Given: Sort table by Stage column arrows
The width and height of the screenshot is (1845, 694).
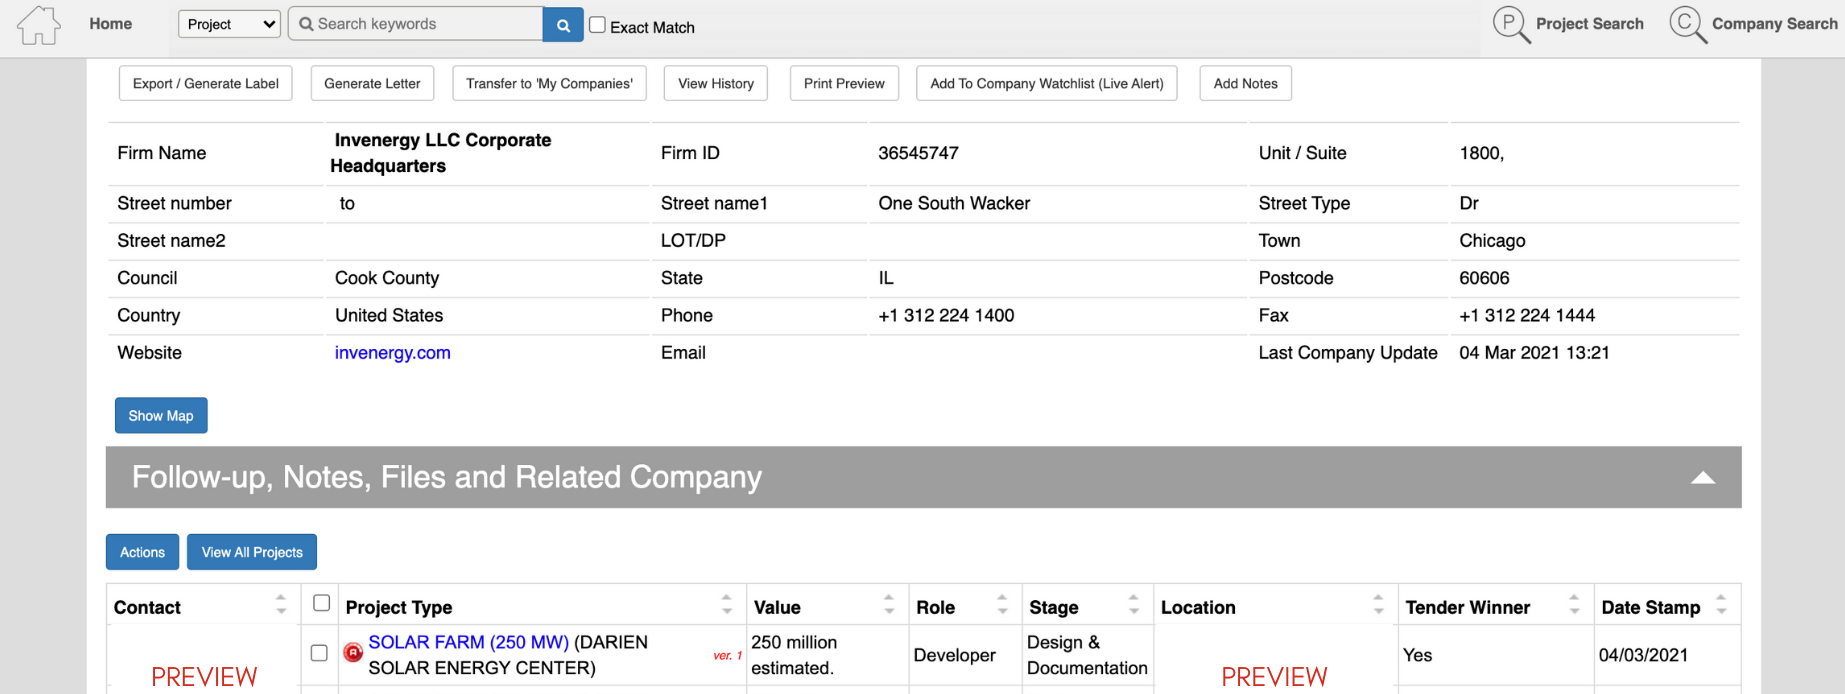Looking at the screenshot, I should pyautogui.click(x=1133, y=604).
